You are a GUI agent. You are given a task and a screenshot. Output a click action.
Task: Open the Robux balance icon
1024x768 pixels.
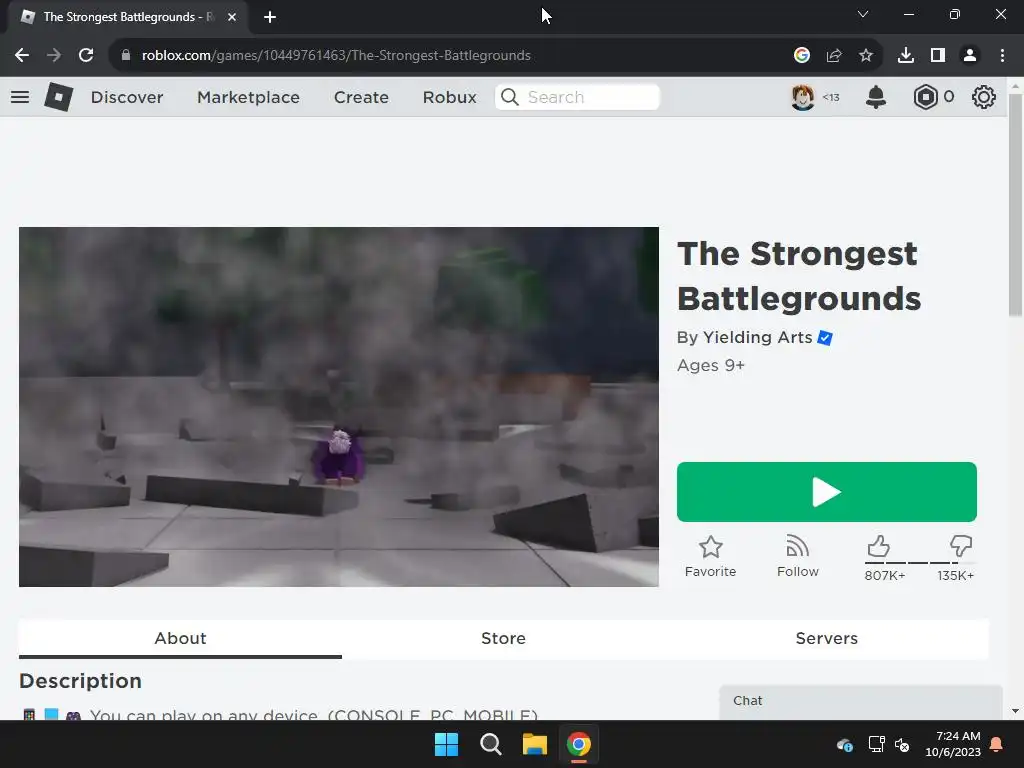(x=925, y=97)
